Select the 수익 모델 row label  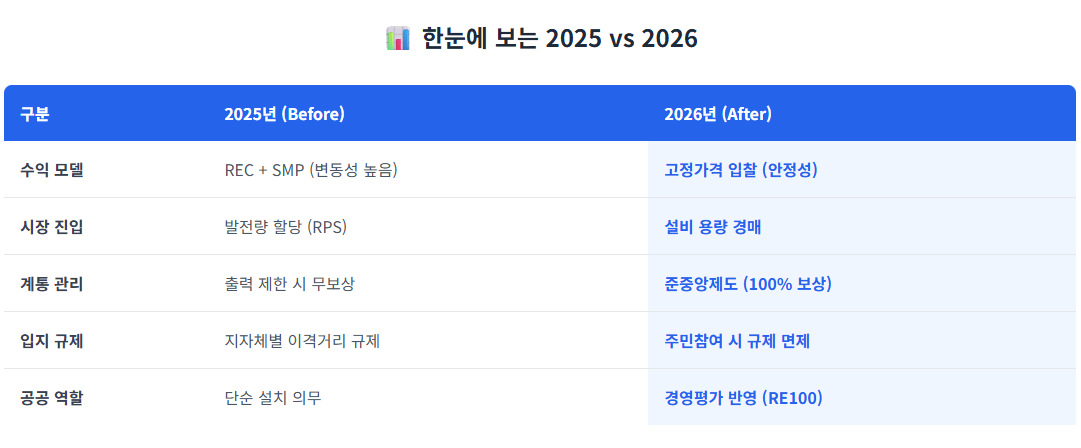pyautogui.click(x=52, y=170)
